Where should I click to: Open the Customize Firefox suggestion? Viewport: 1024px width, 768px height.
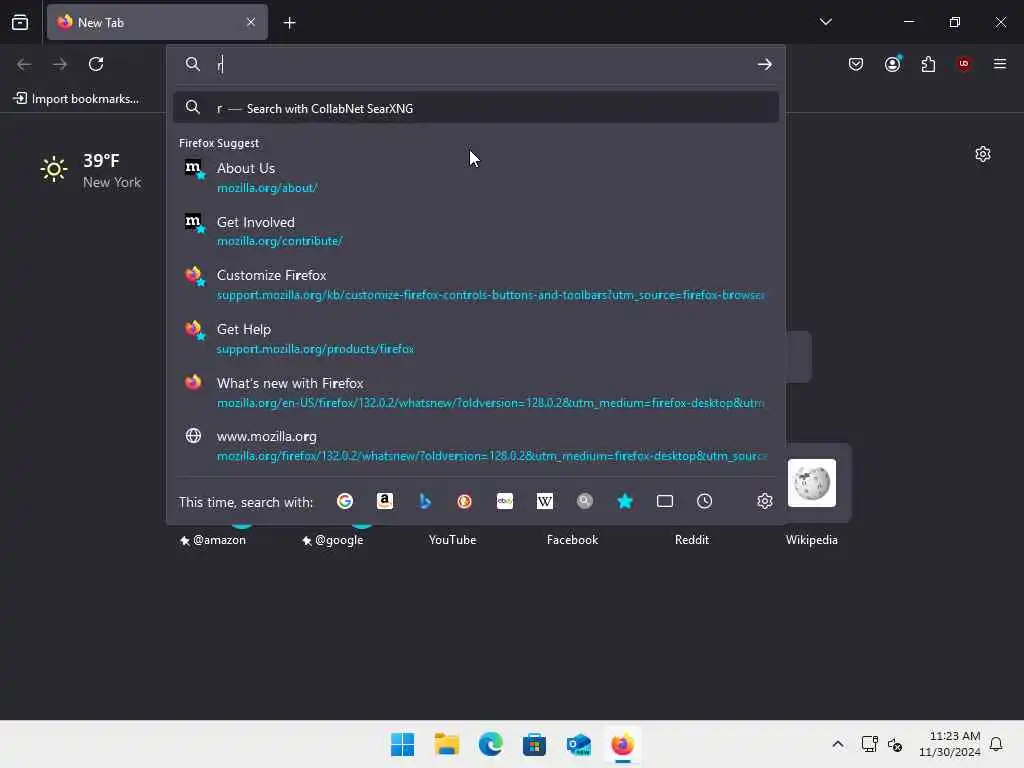click(x=475, y=285)
